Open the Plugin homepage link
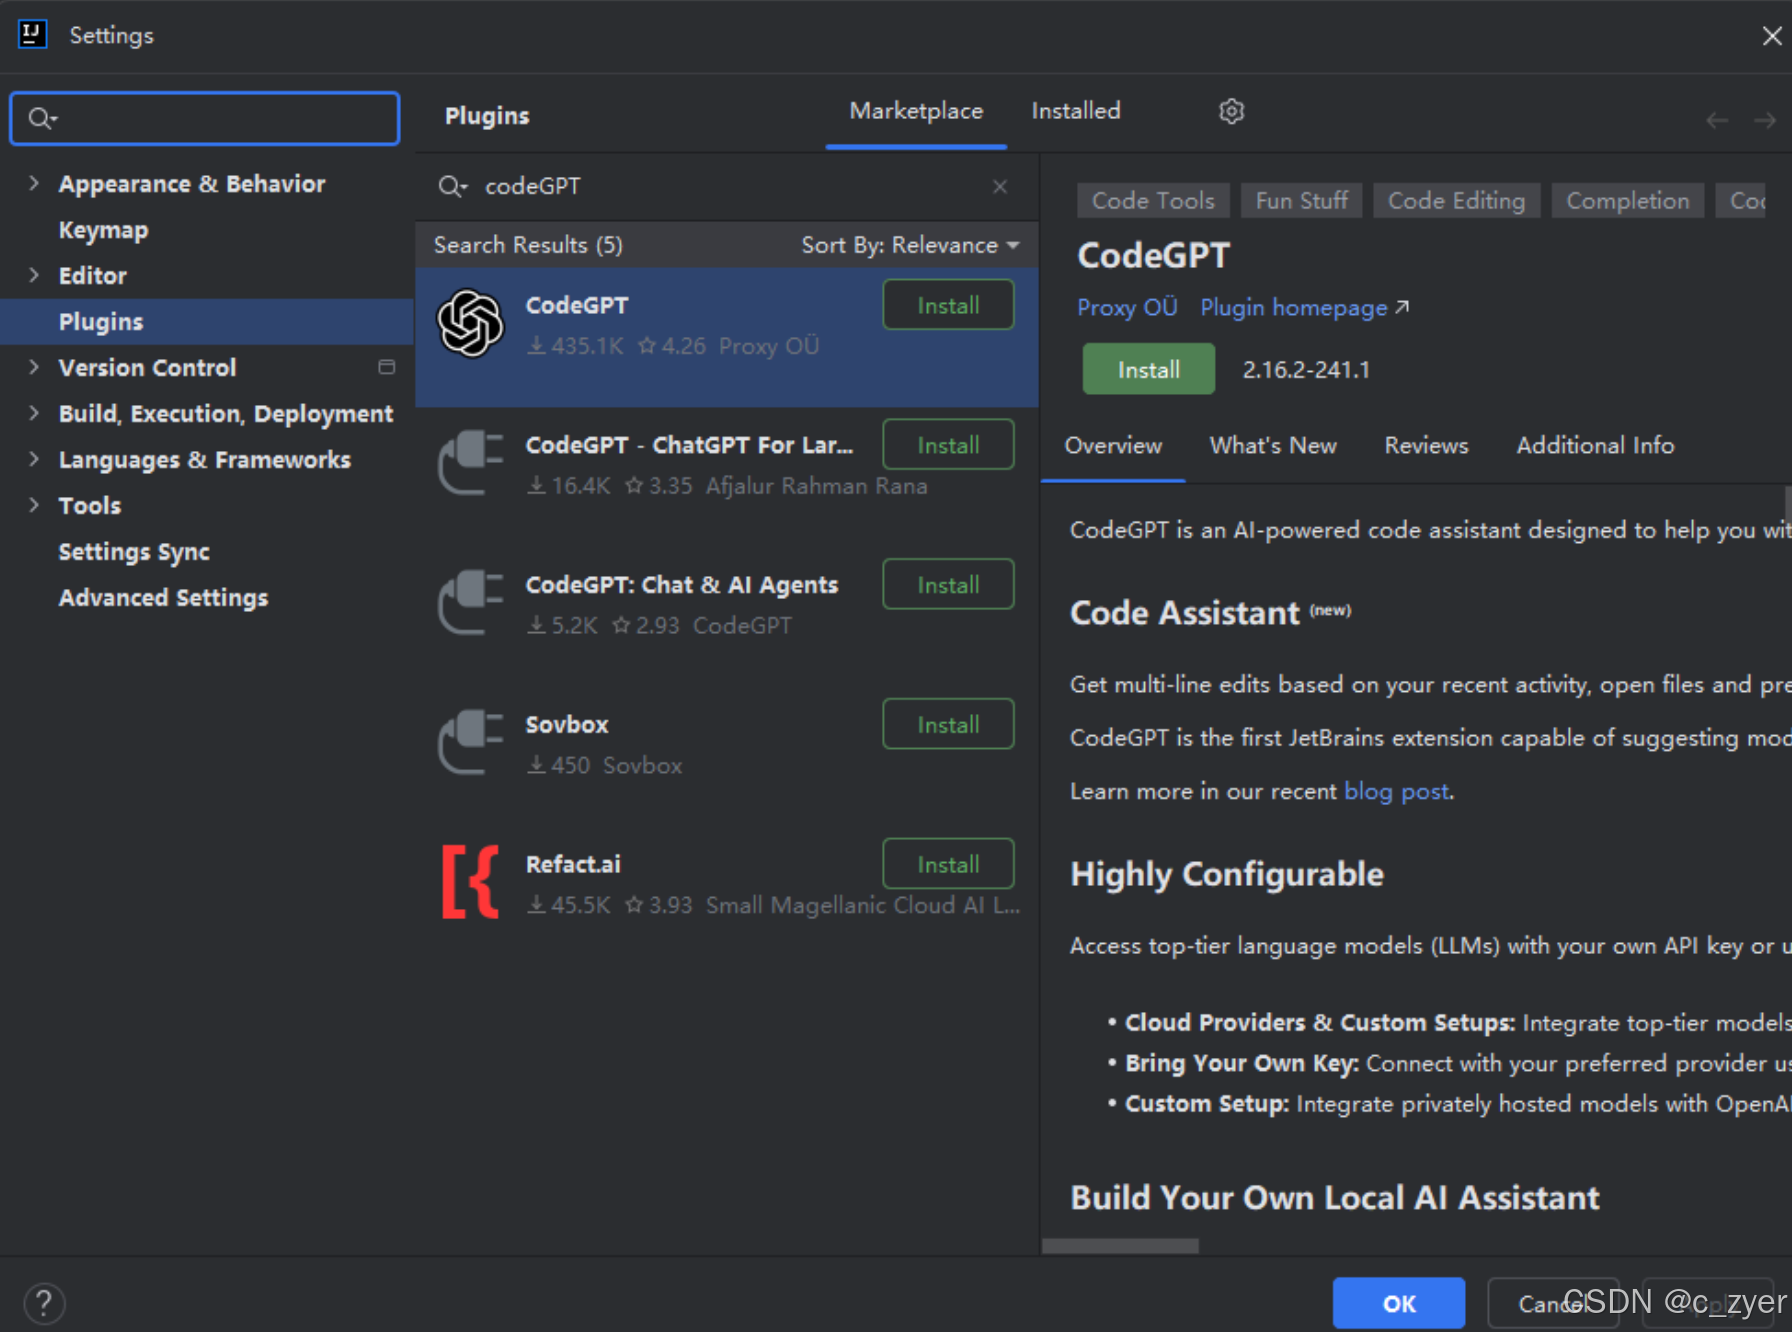Image resolution: width=1792 pixels, height=1332 pixels. click(1304, 308)
